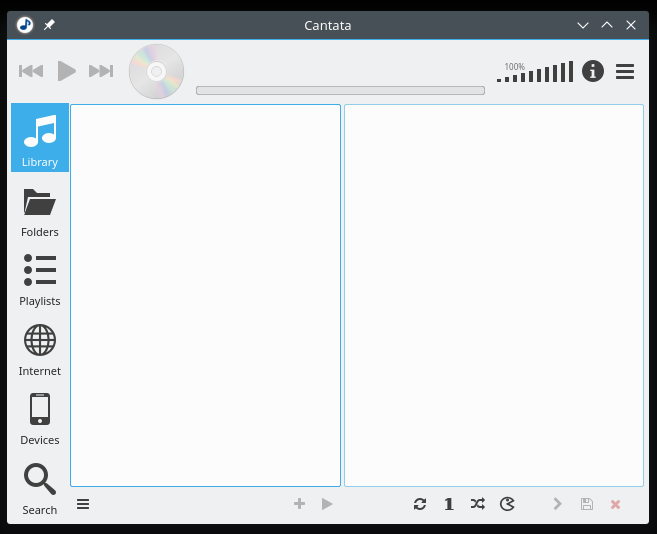
Task: Open the main hamburger menu
Action: pyautogui.click(x=625, y=71)
